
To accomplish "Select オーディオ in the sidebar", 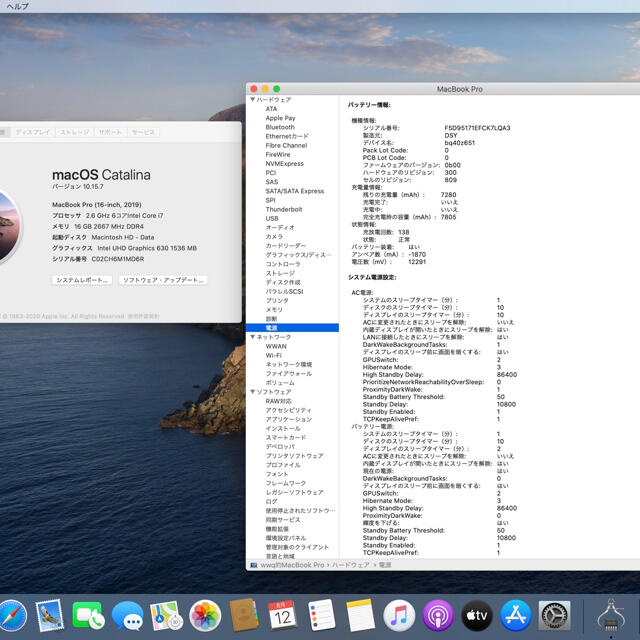I will (x=280, y=227).
